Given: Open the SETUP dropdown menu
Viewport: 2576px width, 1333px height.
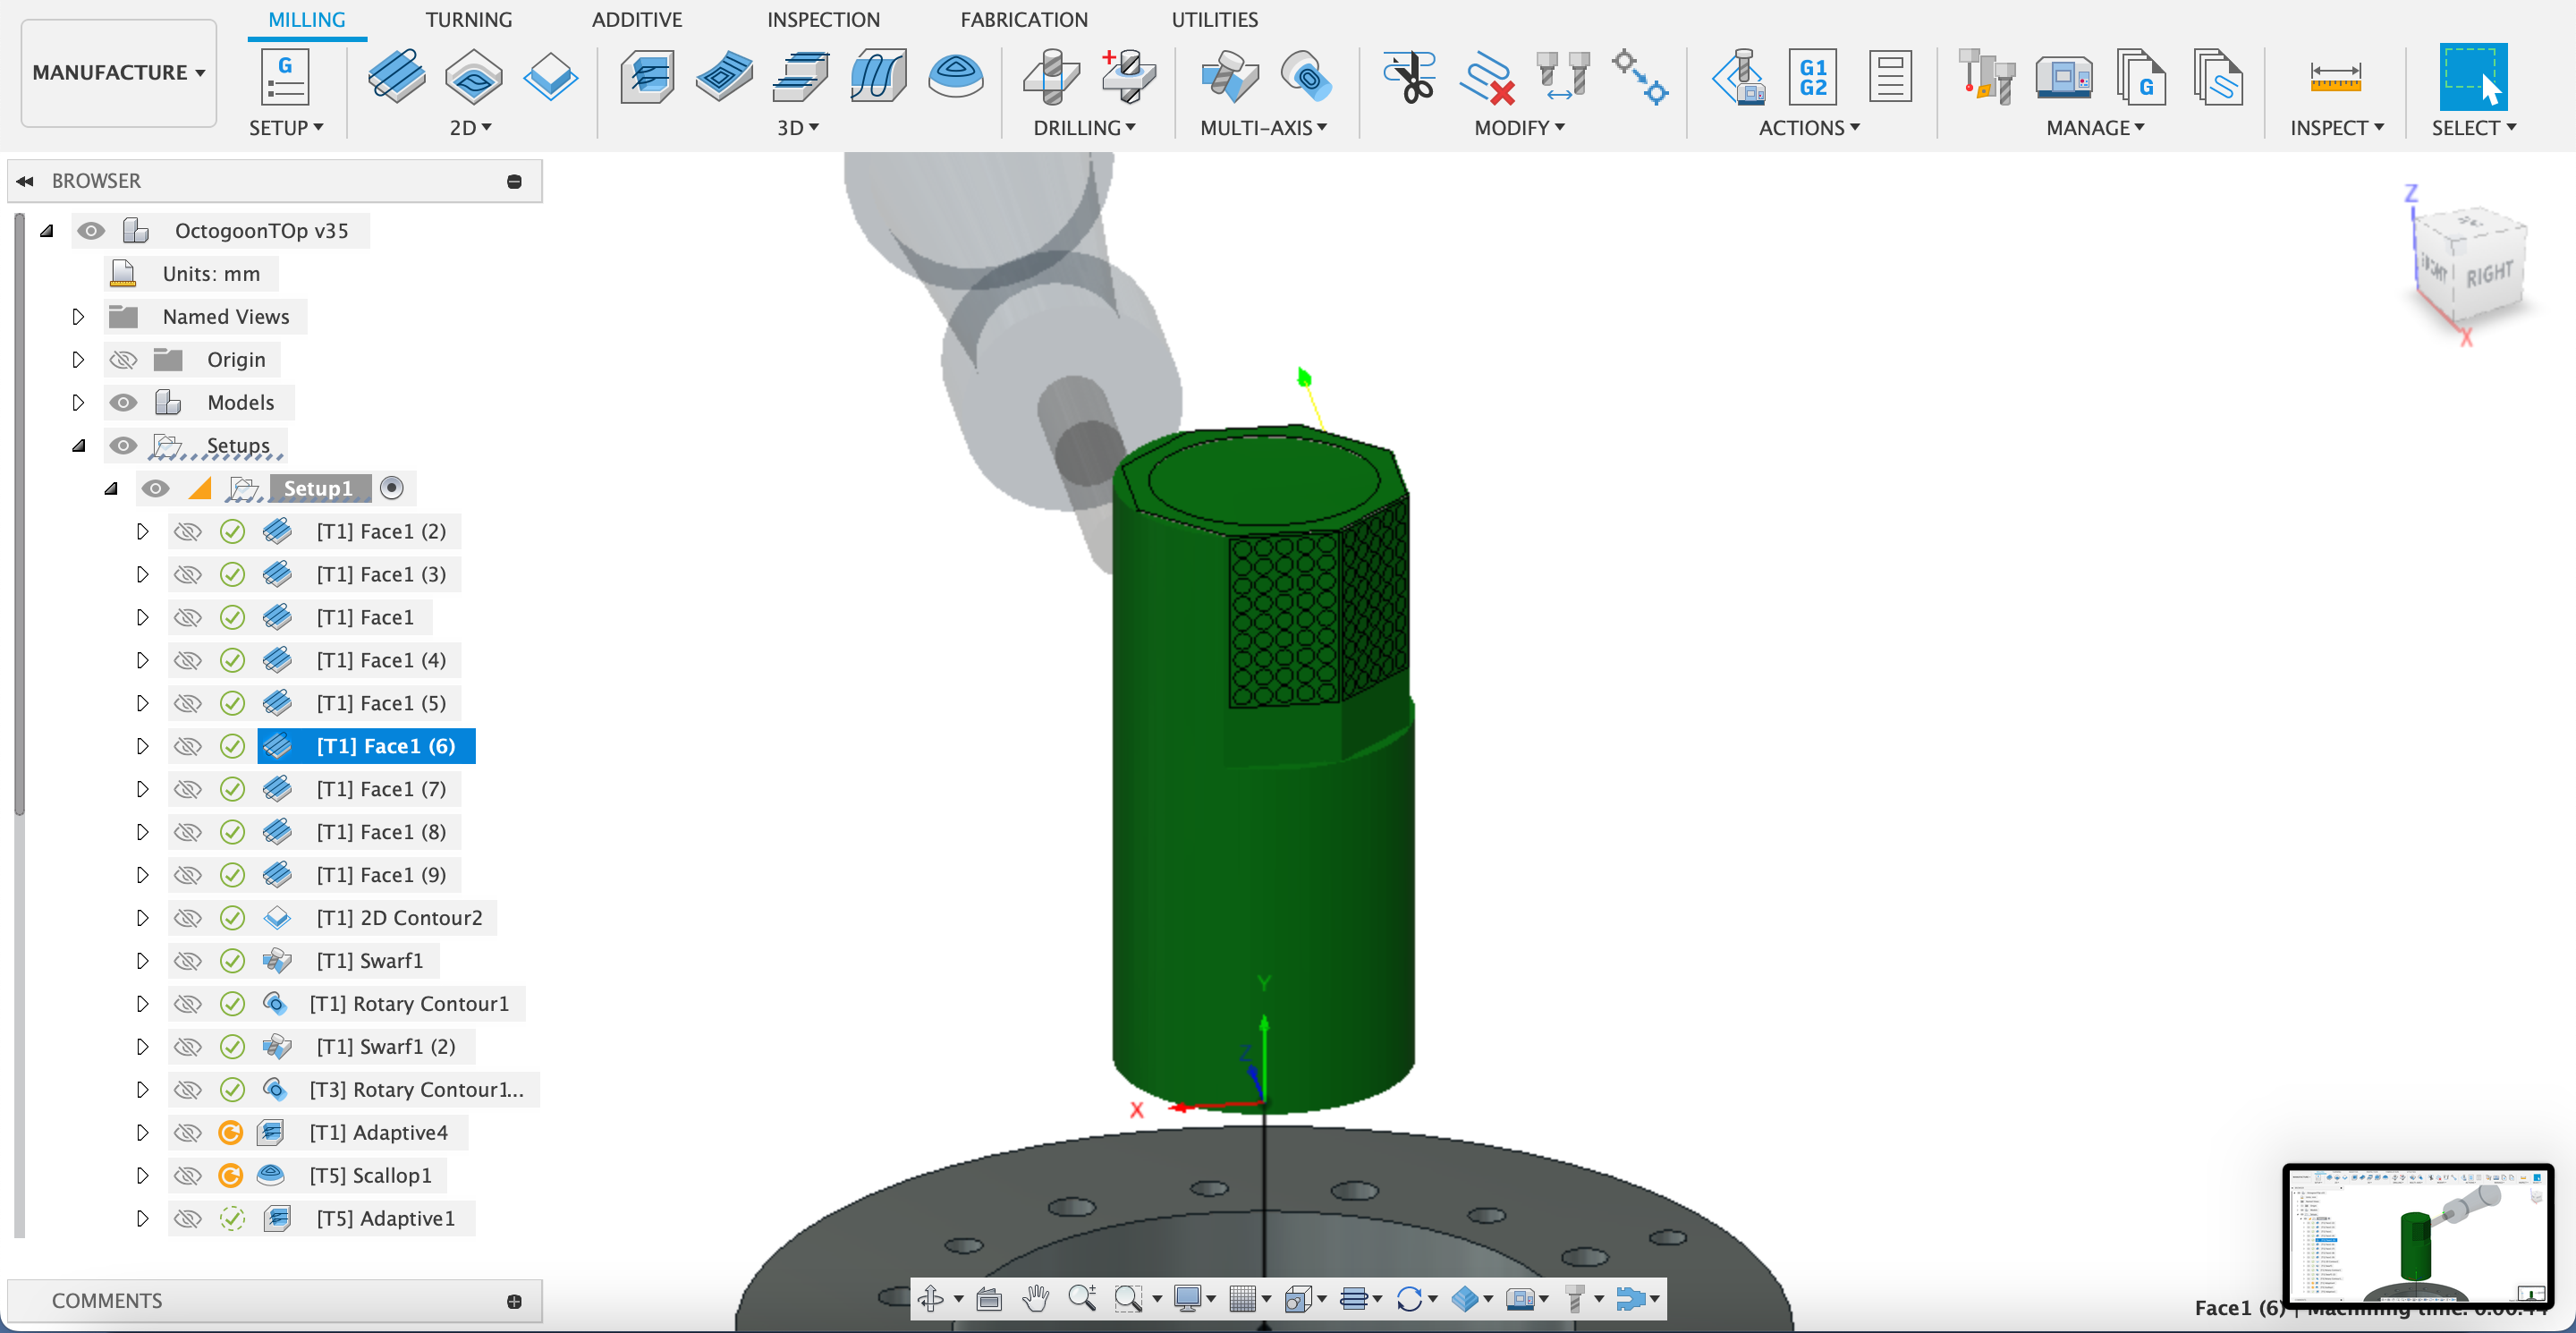Looking at the screenshot, I should [x=285, y=128].
